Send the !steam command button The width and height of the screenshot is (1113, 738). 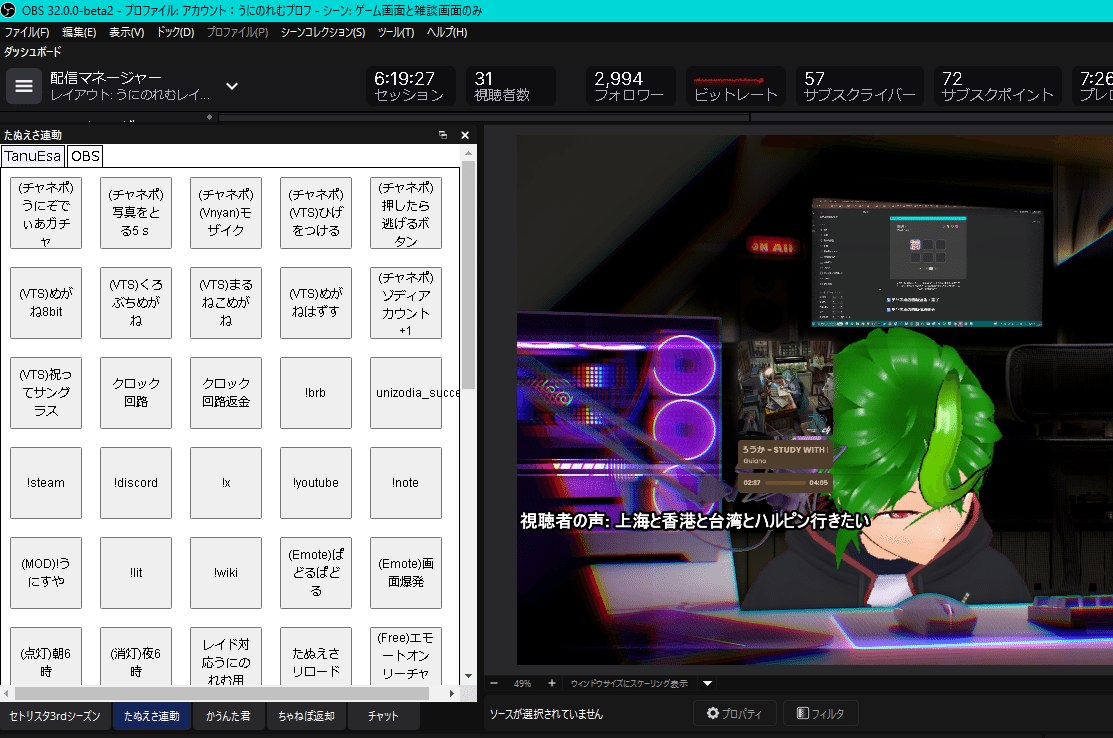point(46,483)
